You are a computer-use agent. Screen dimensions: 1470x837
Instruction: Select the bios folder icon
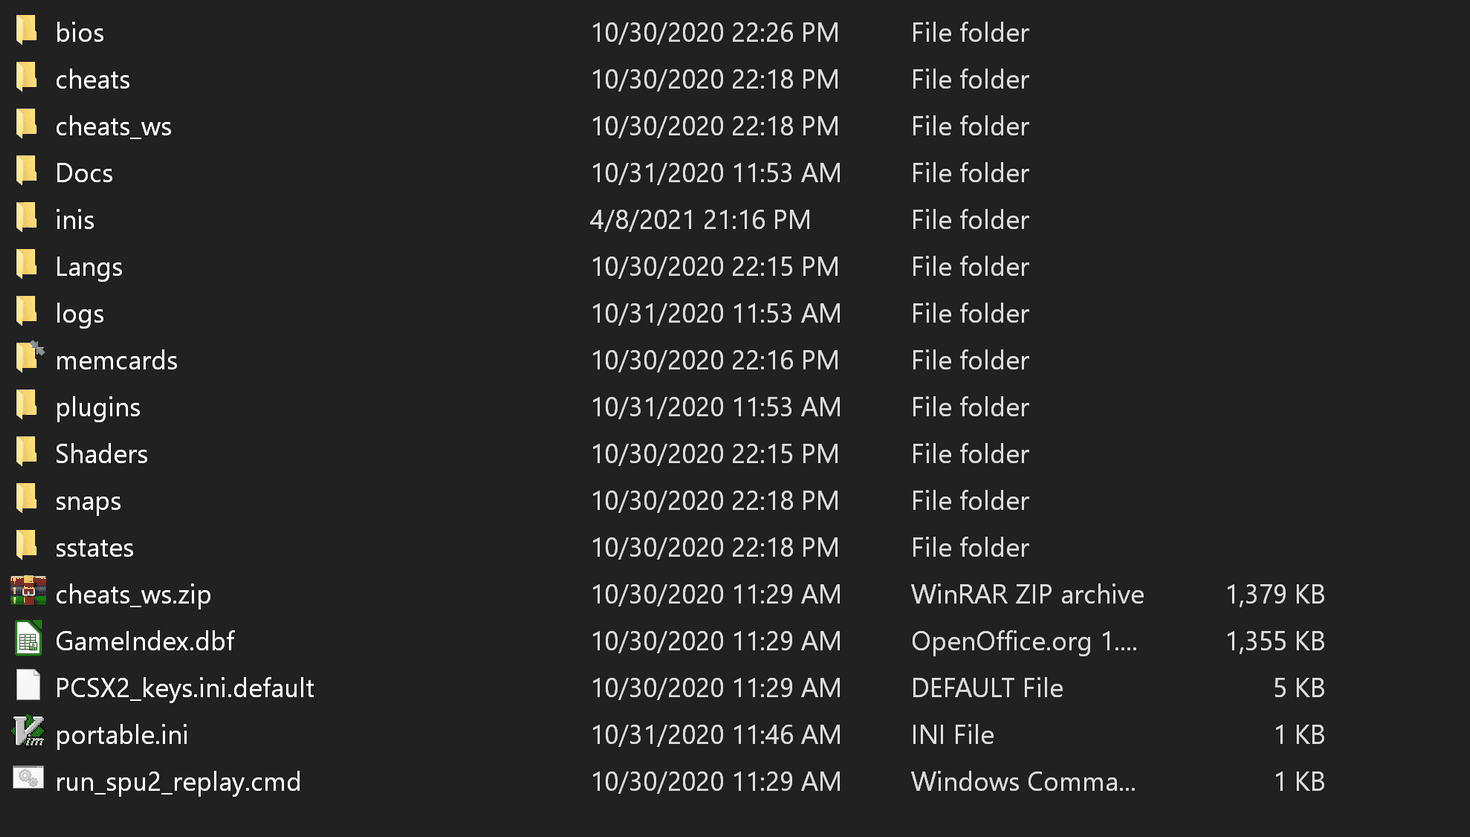(27, 31)
